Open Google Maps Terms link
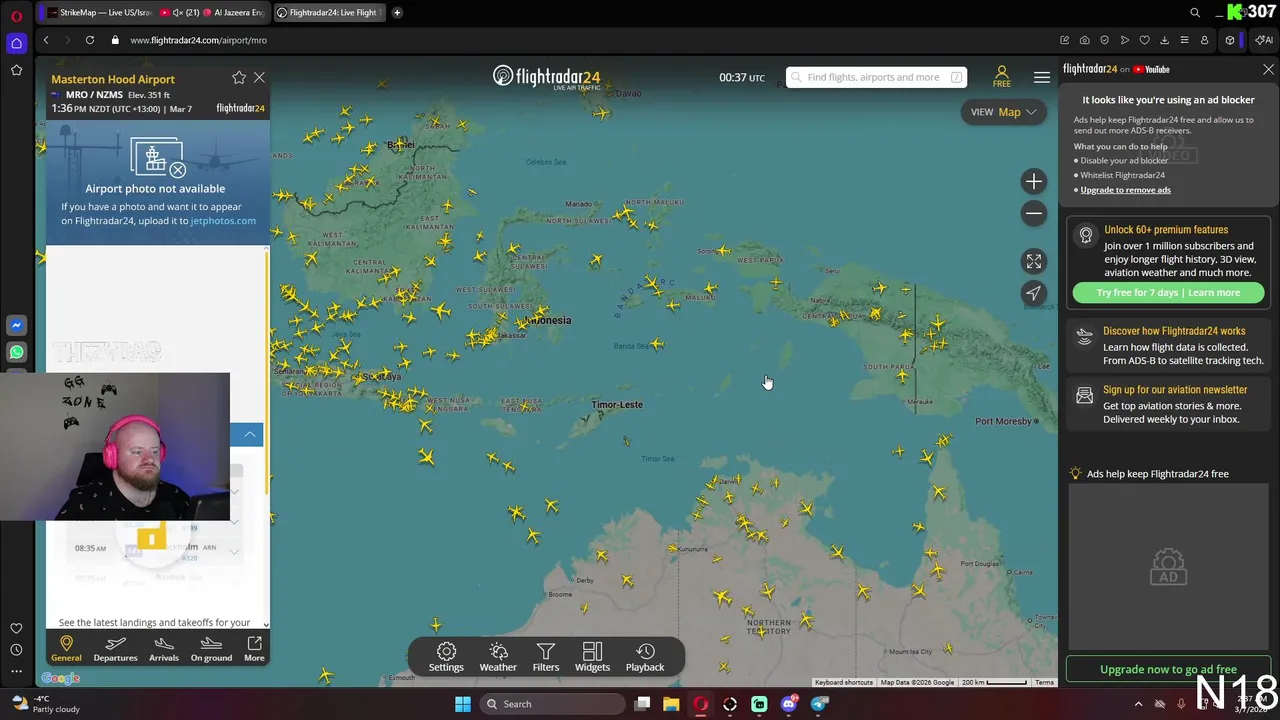 pos(1044,682)
